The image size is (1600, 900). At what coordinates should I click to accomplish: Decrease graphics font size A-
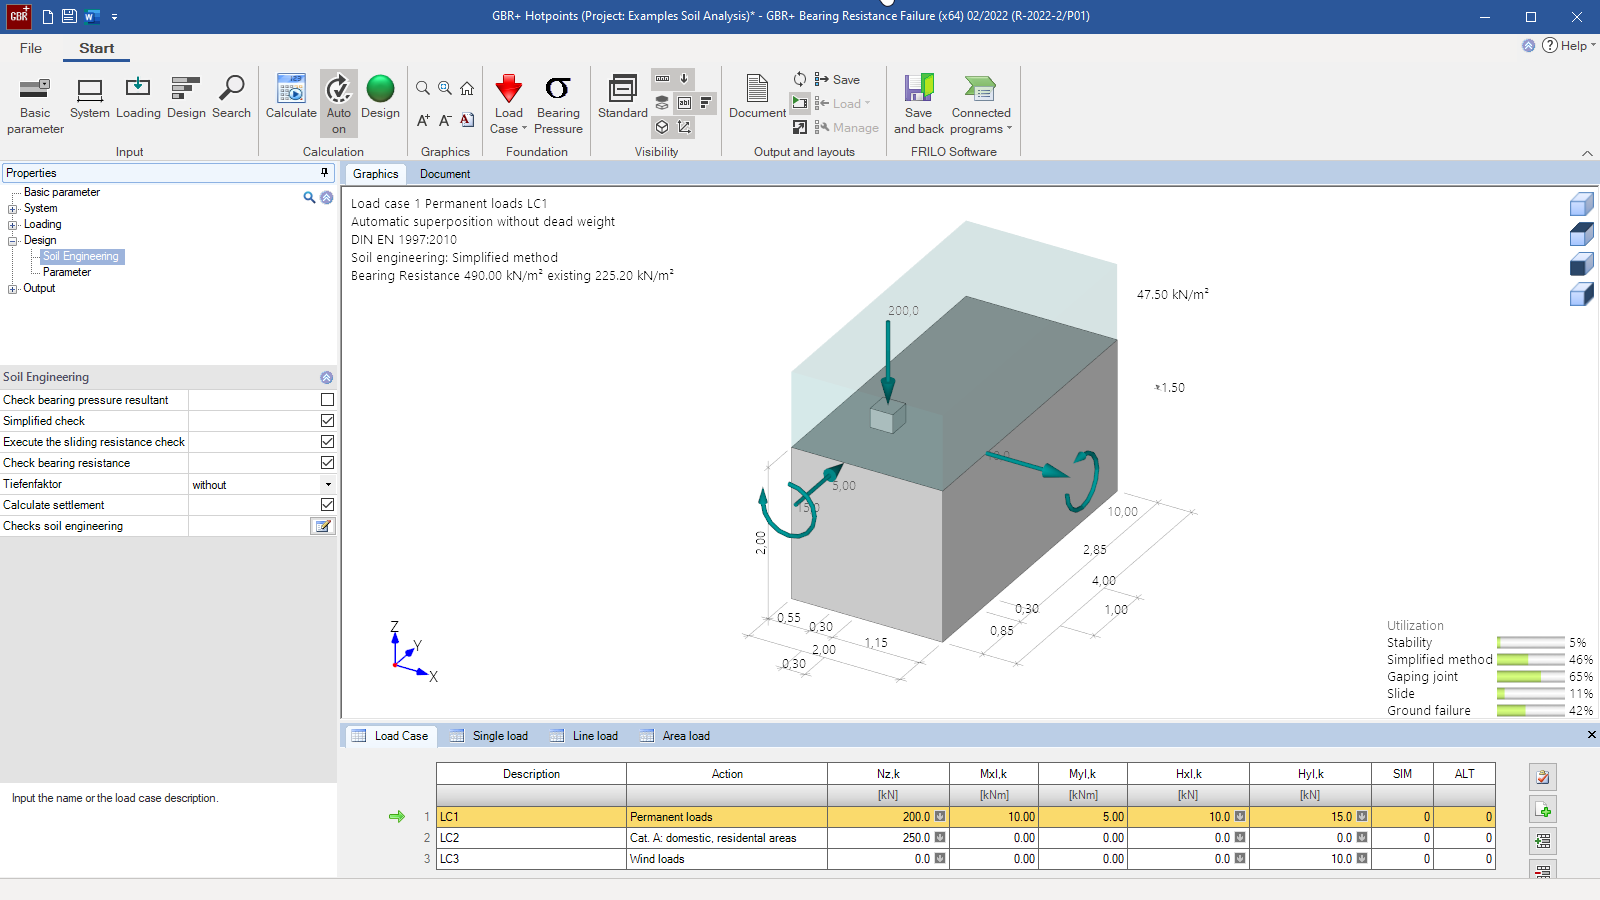point(445,120)
